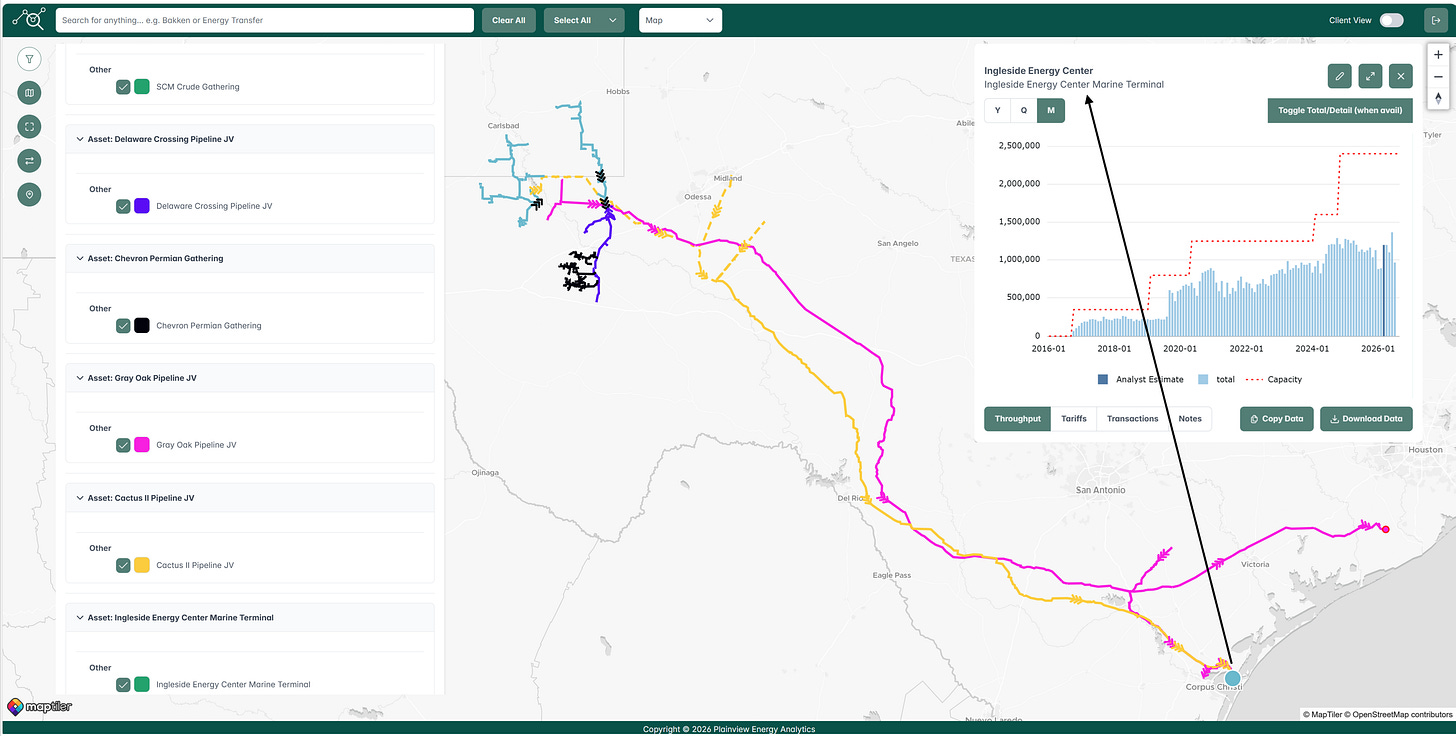Click the purple Delaware Crossing Pipeline color swatch

(142, 206)
